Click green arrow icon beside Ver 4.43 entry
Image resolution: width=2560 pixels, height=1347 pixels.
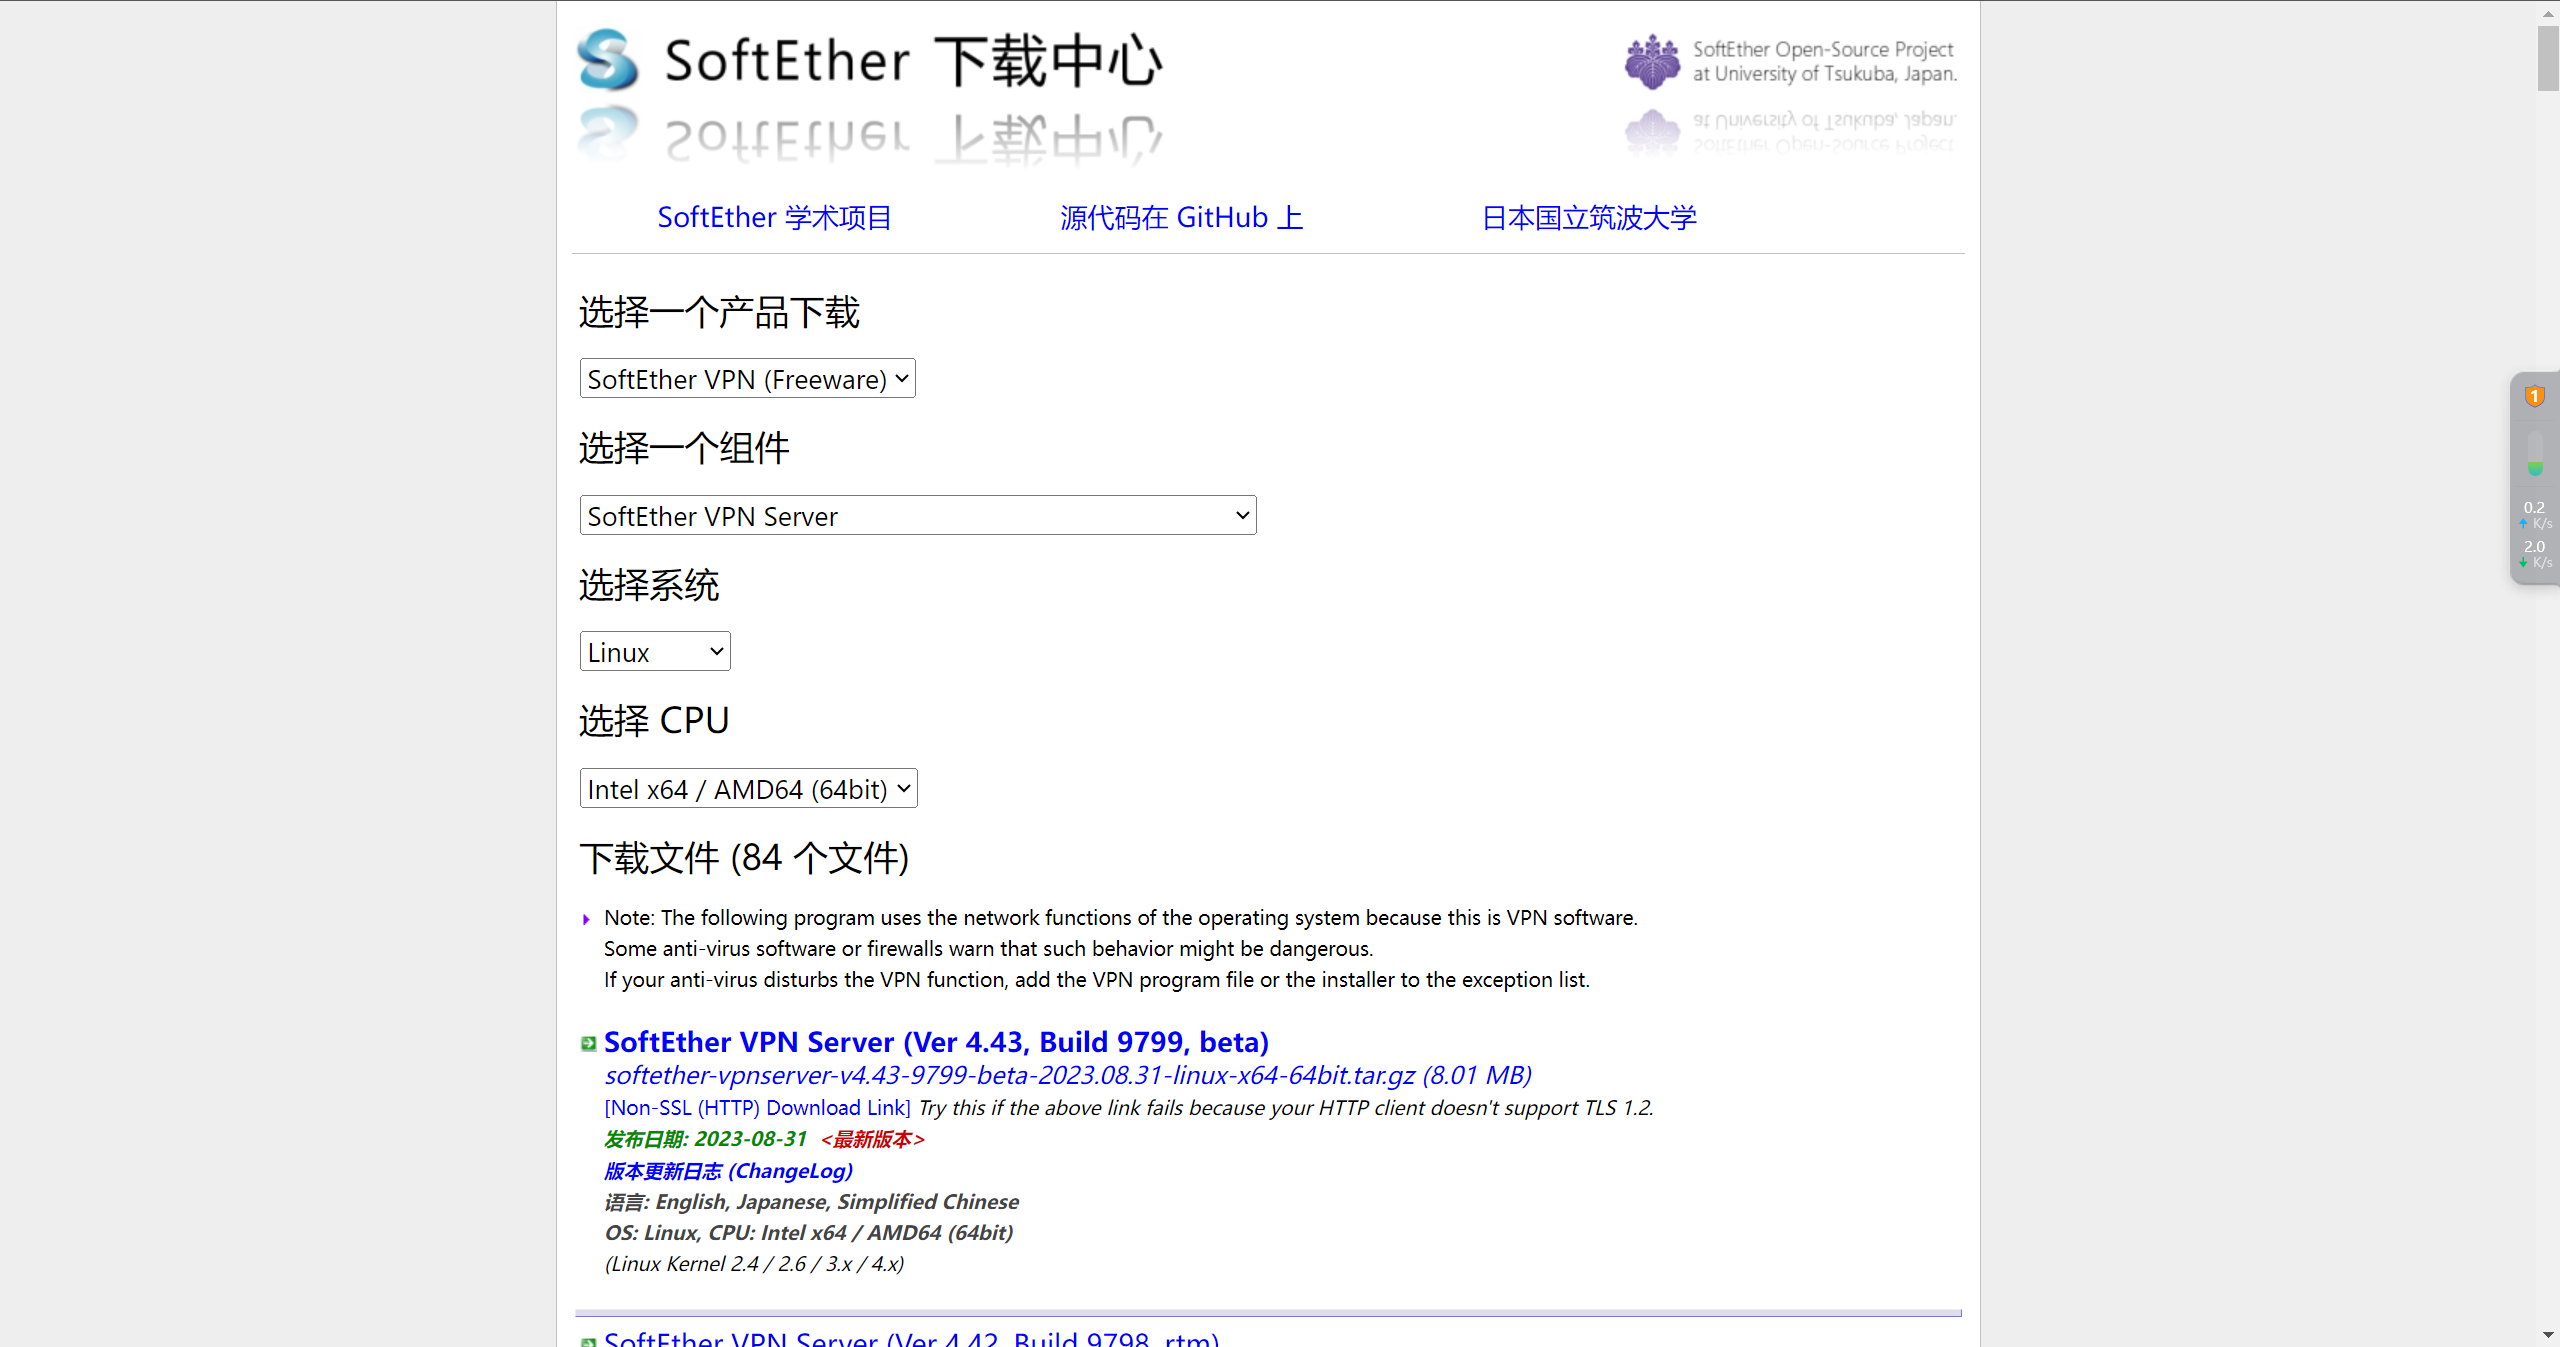click(589, 1041)
